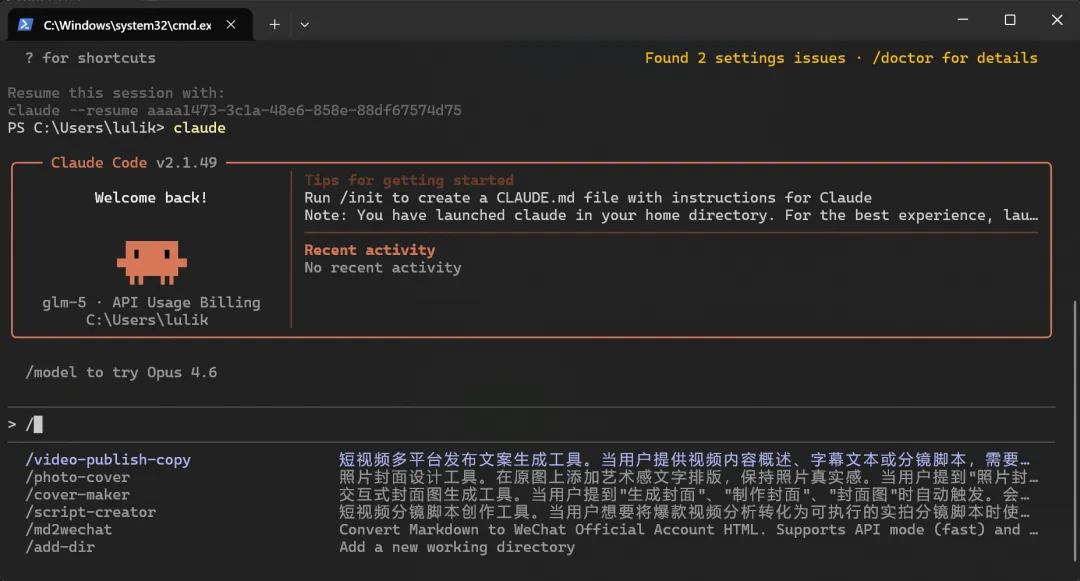This screenshot has width=1080, height=581.
Task: Maximize the terminal window
Action: [x=1010, y=20]
